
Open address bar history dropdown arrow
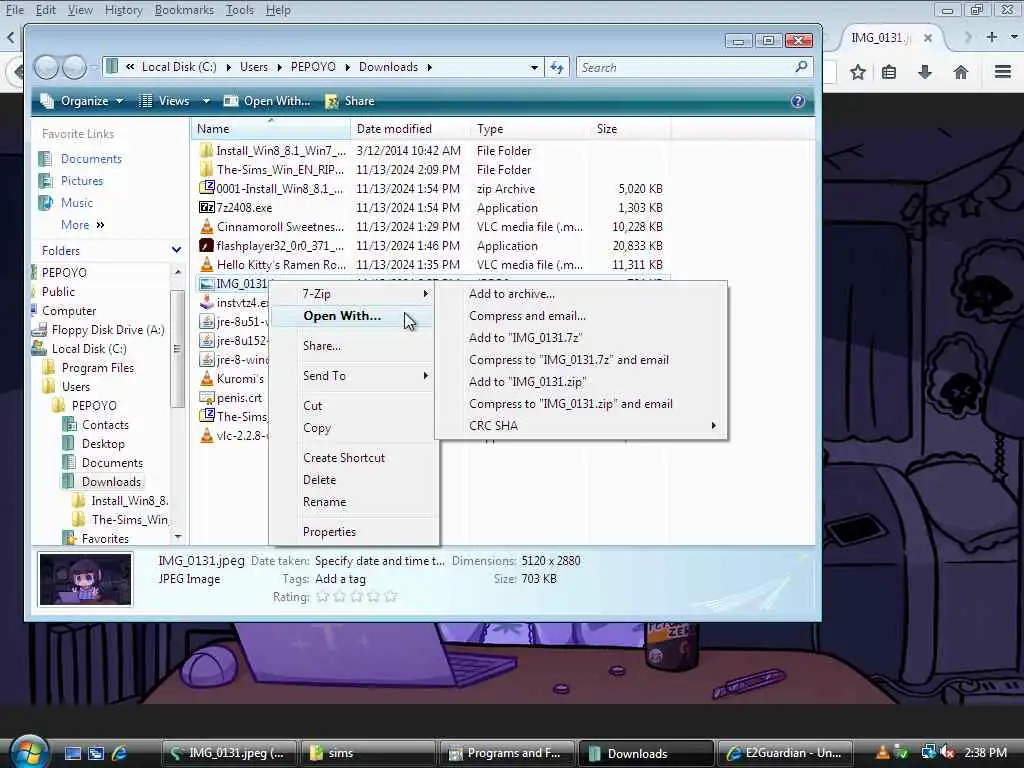coord(534,67)
